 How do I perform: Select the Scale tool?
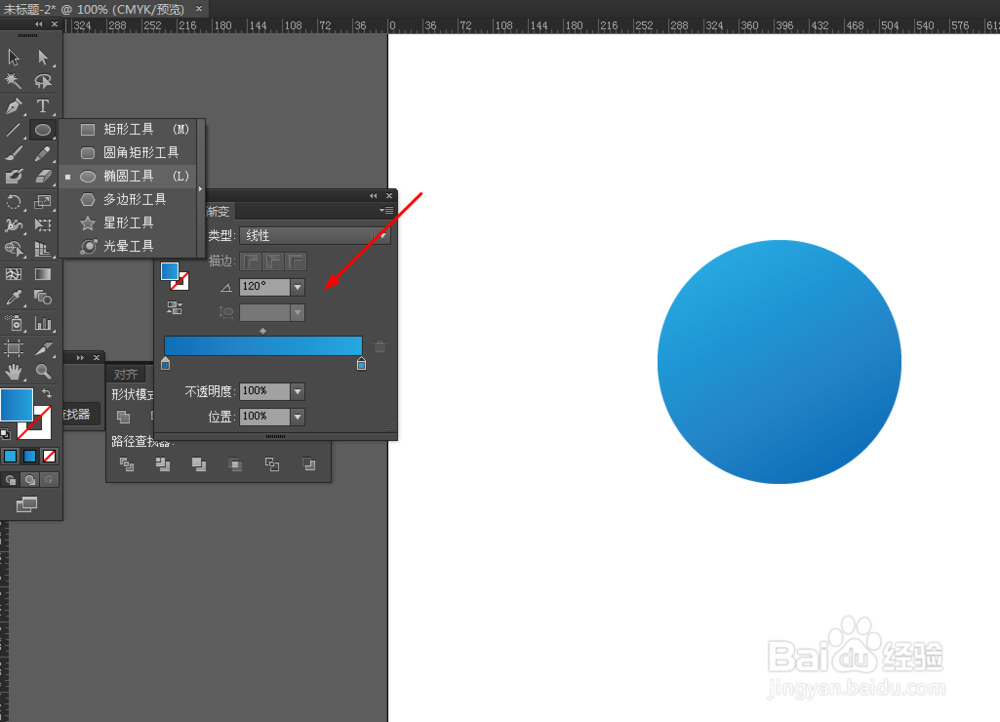(43, 202)
